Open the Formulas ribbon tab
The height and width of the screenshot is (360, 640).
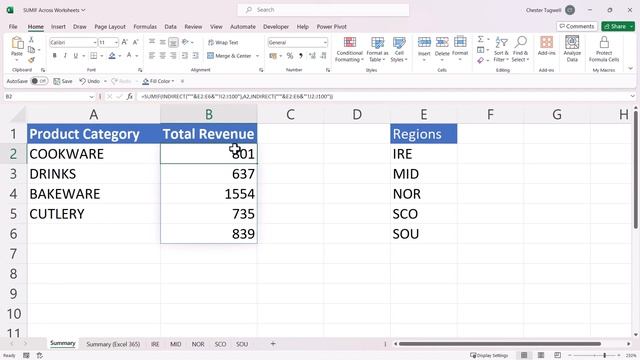pos(145,27)
